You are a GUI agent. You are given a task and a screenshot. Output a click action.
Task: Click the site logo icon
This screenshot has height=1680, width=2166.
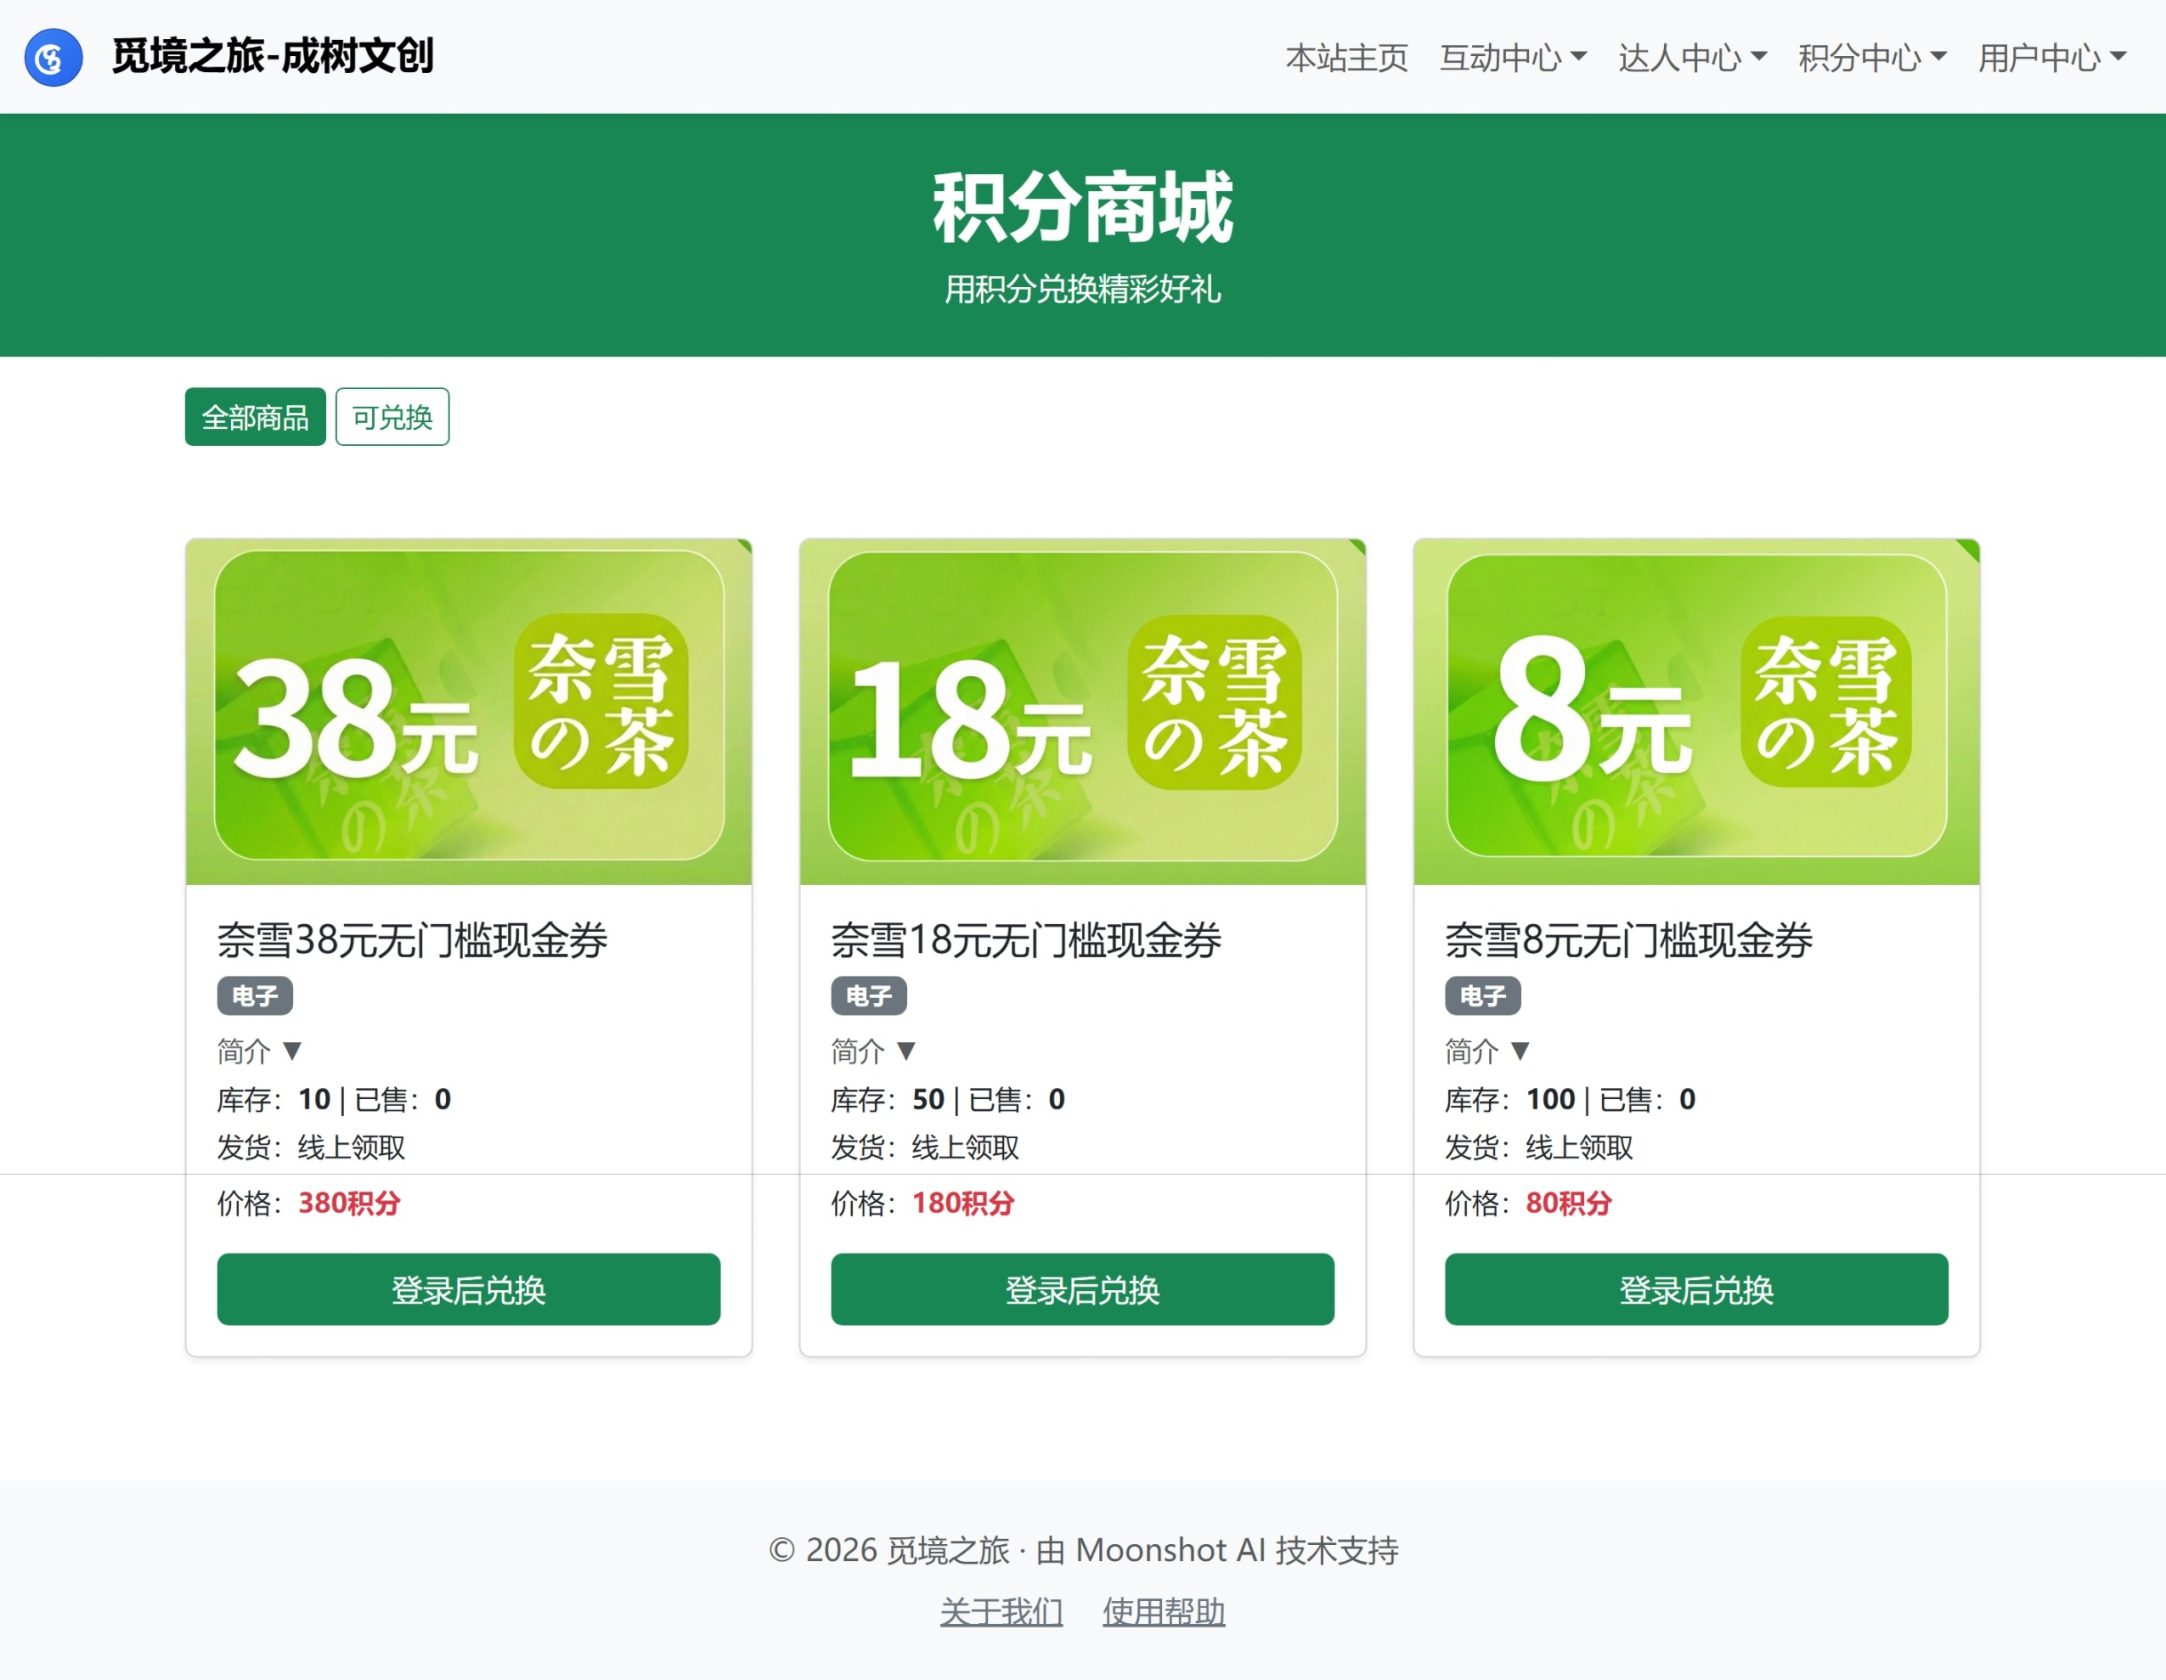point(53,57)
